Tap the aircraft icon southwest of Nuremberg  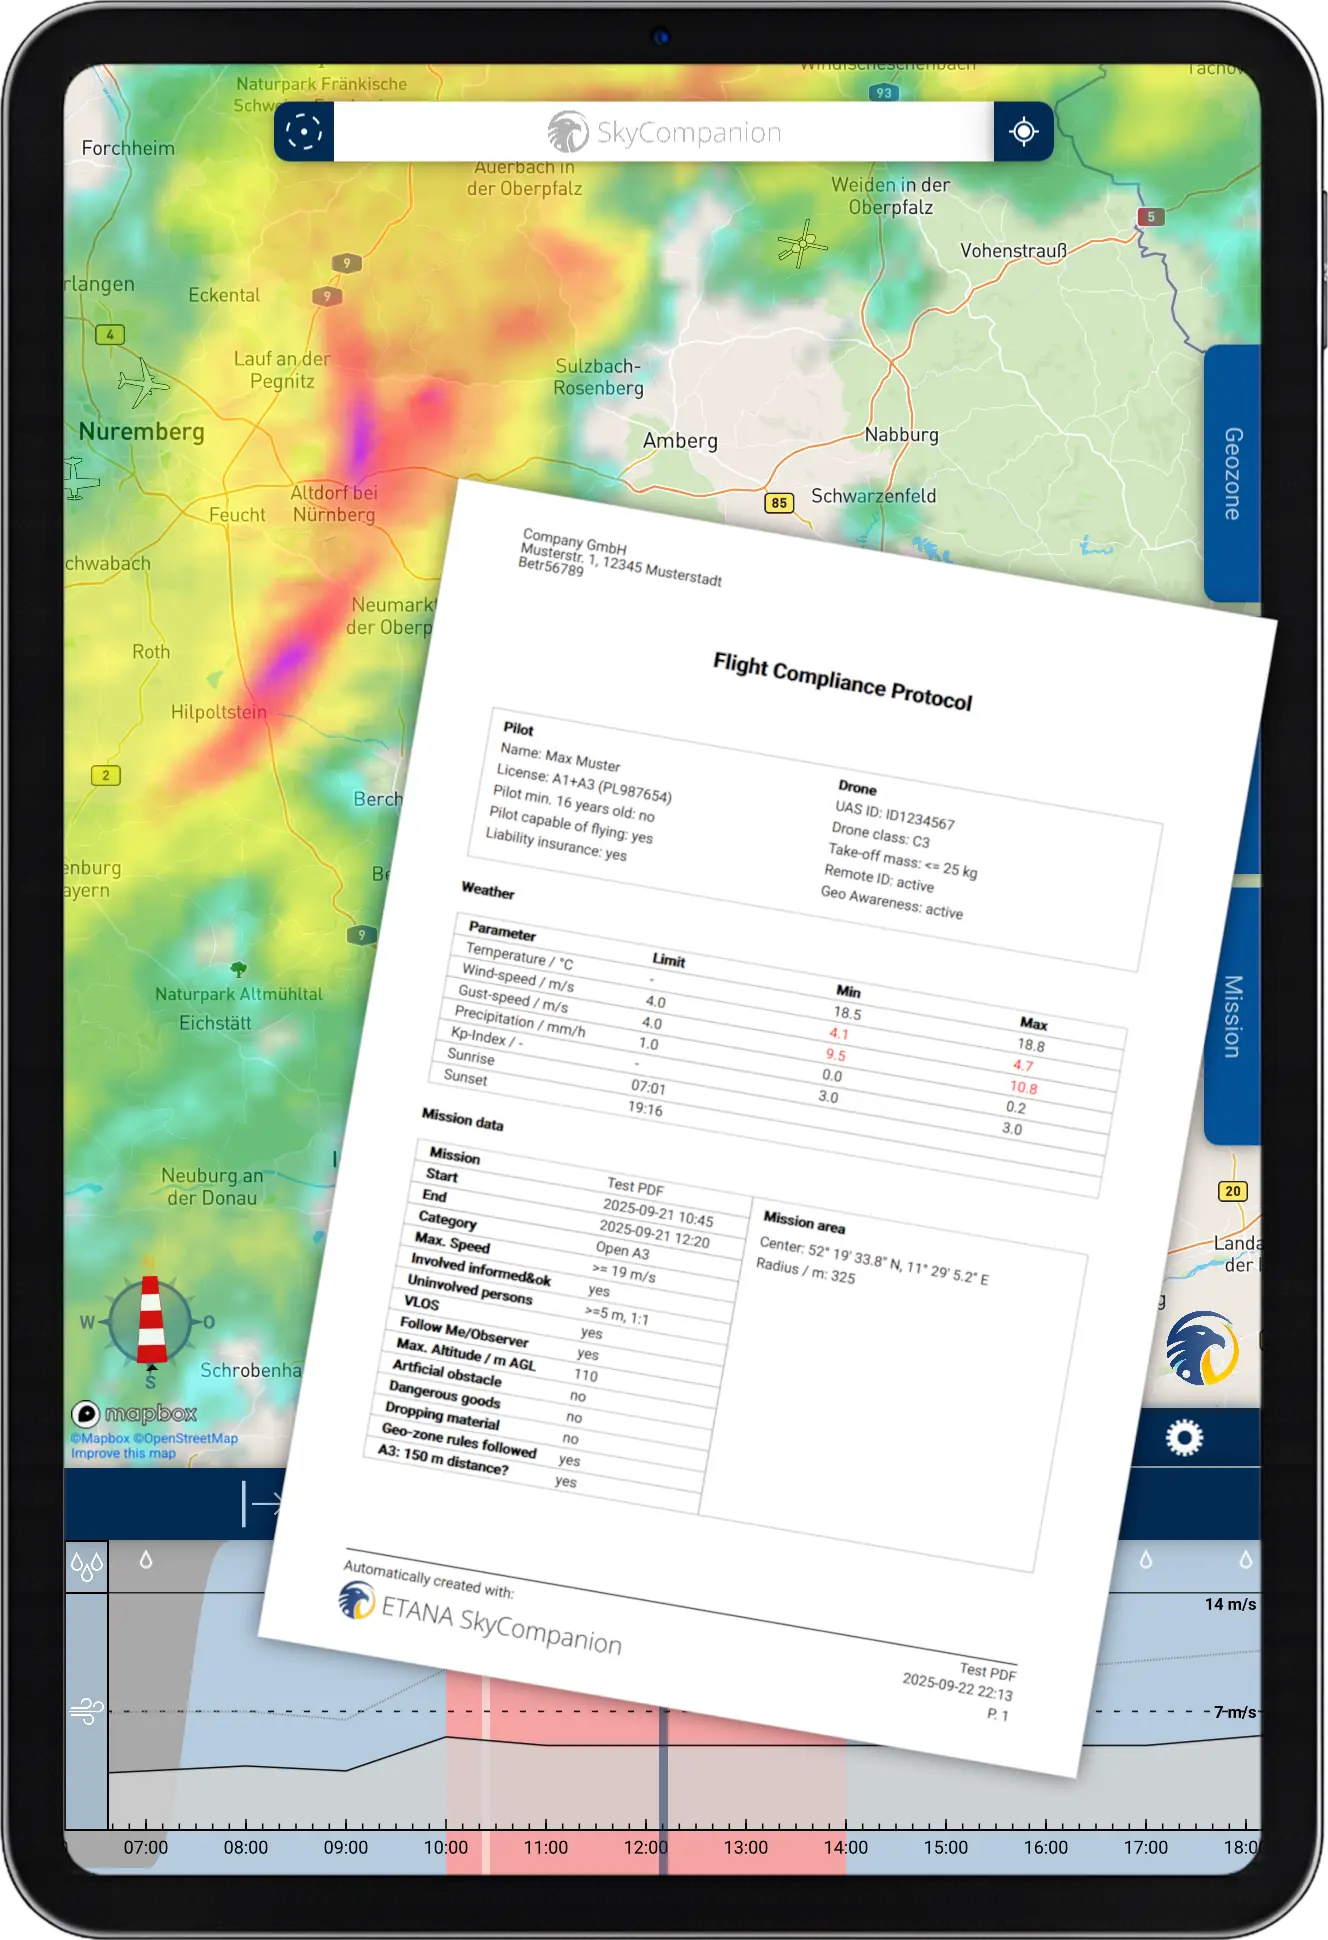(x=80, y=478)
